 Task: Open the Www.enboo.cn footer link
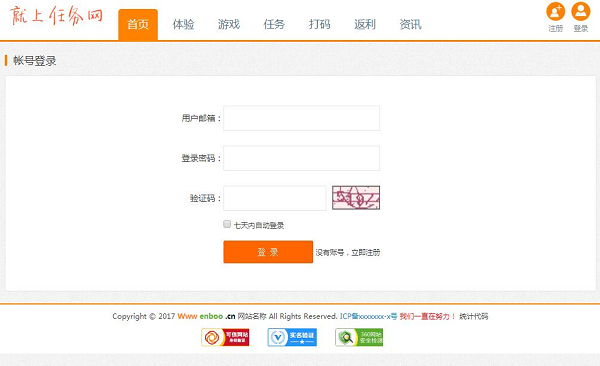click(x=206, y=316)
